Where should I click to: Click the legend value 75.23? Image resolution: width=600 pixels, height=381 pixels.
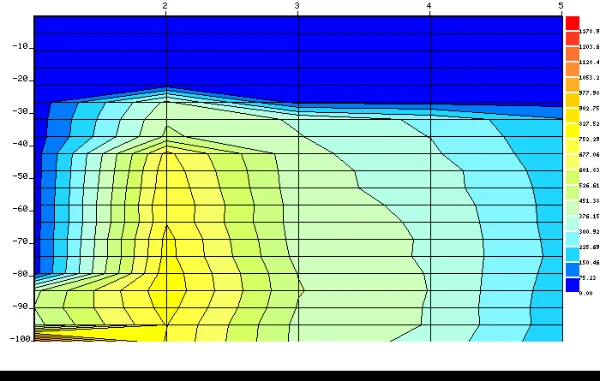[589, 278]
